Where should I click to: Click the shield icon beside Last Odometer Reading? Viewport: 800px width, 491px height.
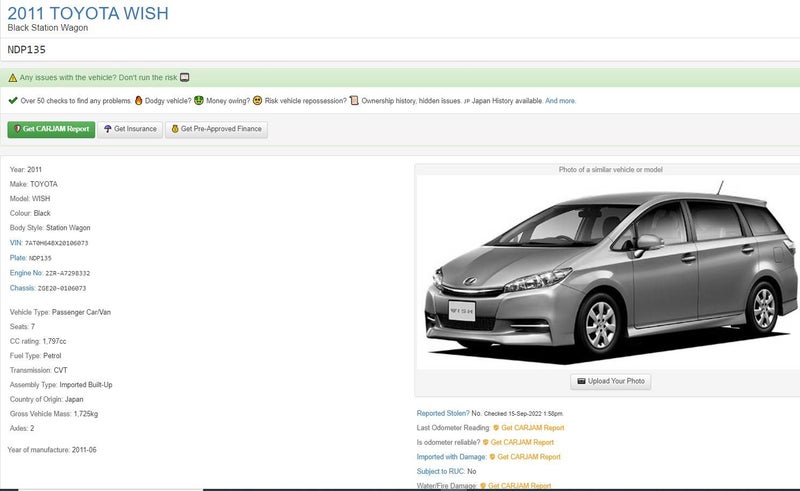pos(496,428)
